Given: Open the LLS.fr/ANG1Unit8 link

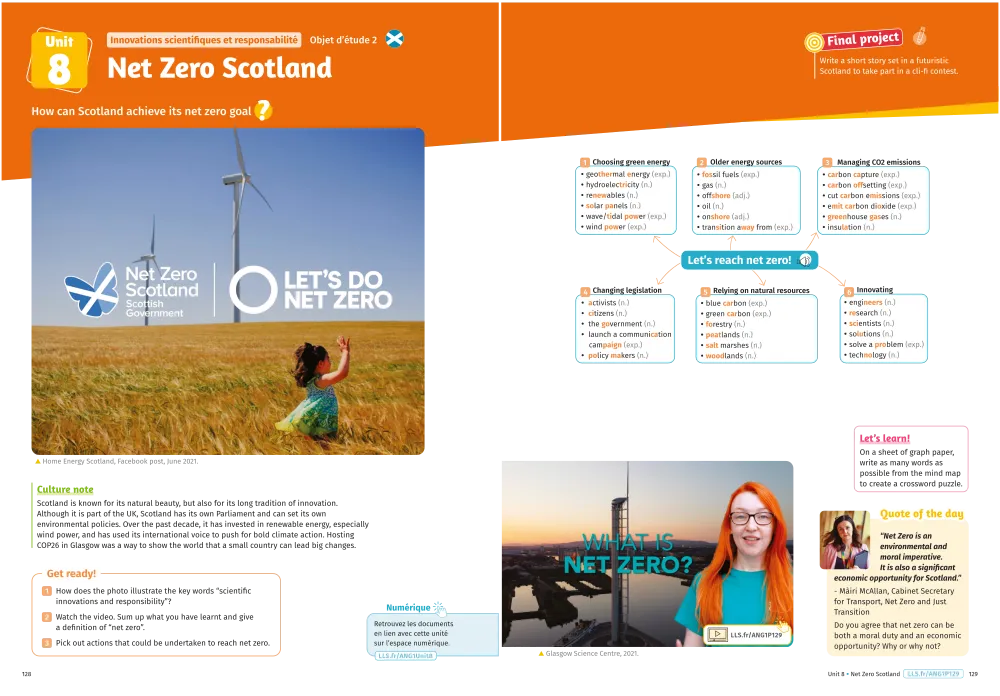Looking at the screenshot, I should 406,656.
